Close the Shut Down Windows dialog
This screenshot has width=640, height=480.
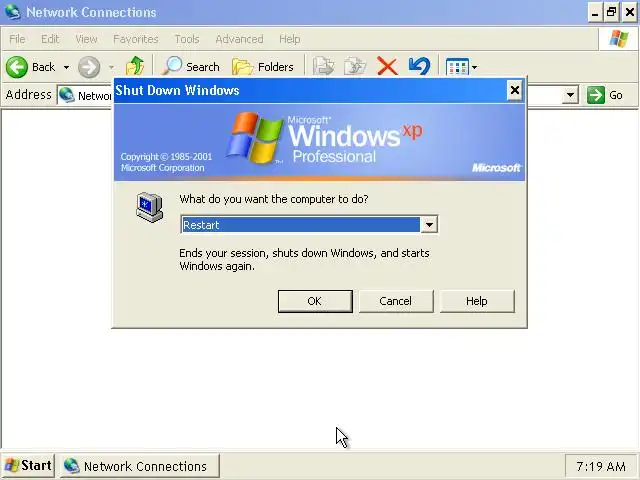(x=515, y=90)
